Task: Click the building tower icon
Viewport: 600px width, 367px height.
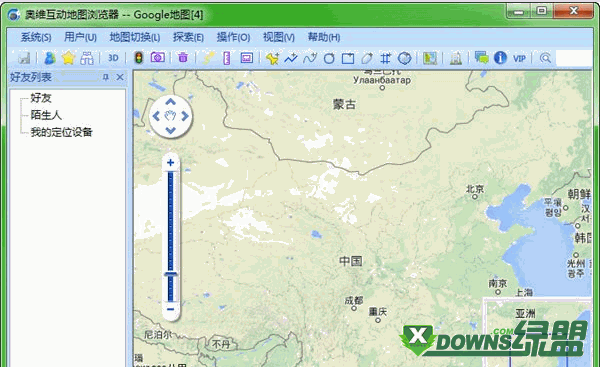Action: [x=455, y=59]
